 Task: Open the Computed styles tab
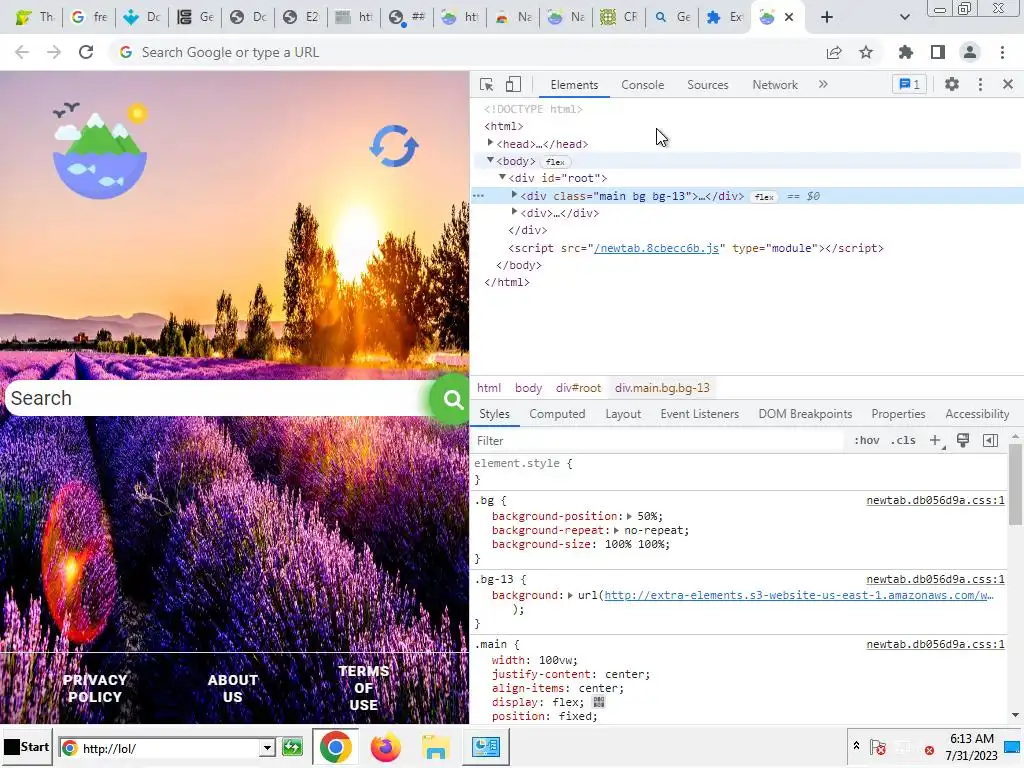point(557,414)
